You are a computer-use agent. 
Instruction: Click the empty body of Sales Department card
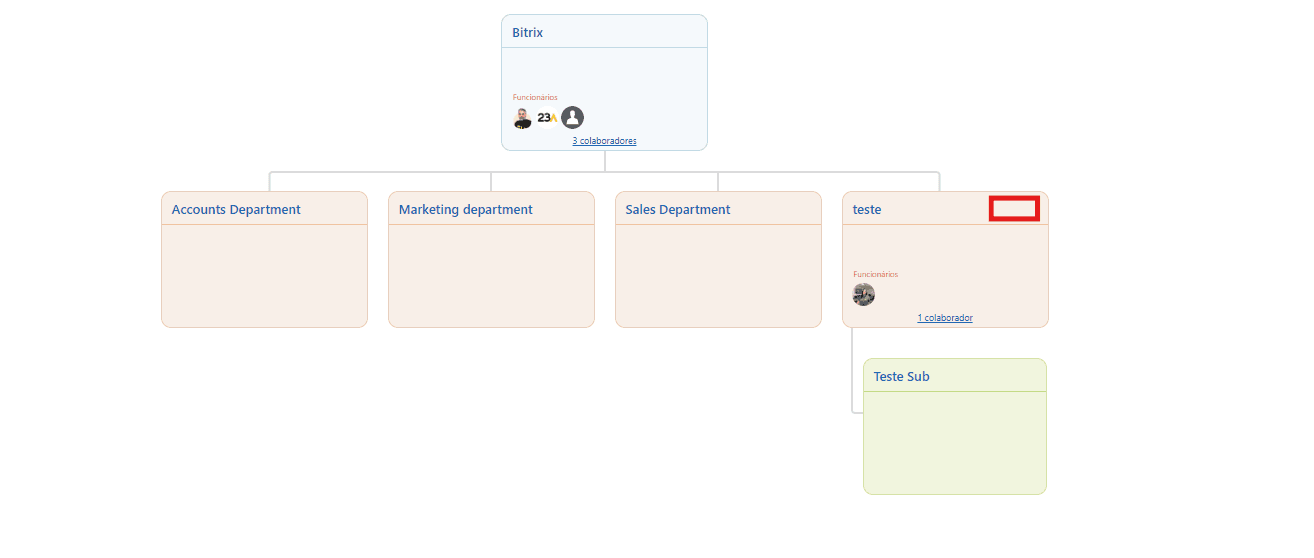click(718, 275)
